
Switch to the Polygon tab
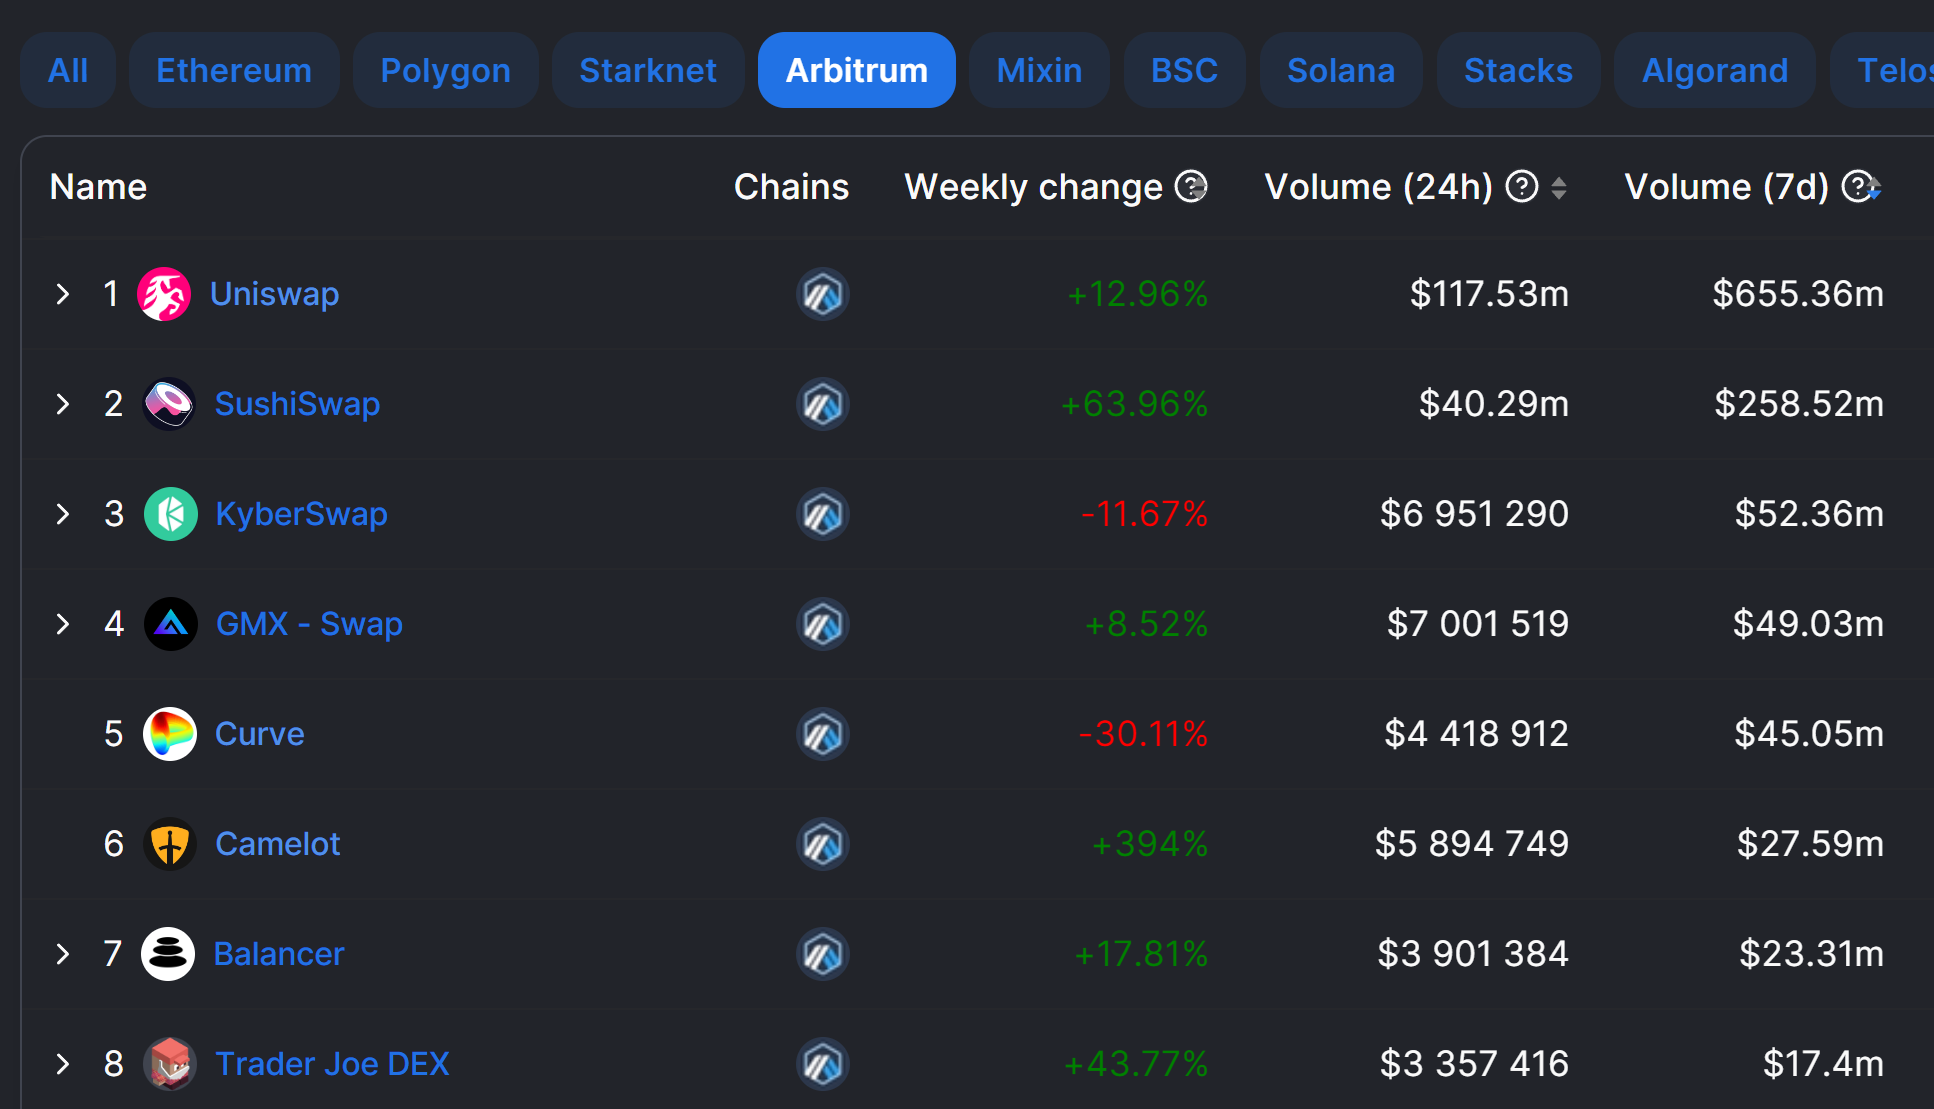(446, 70)
